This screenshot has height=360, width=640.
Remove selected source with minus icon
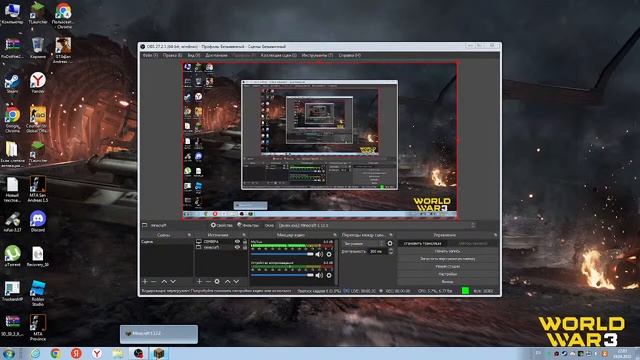(208, 282)
